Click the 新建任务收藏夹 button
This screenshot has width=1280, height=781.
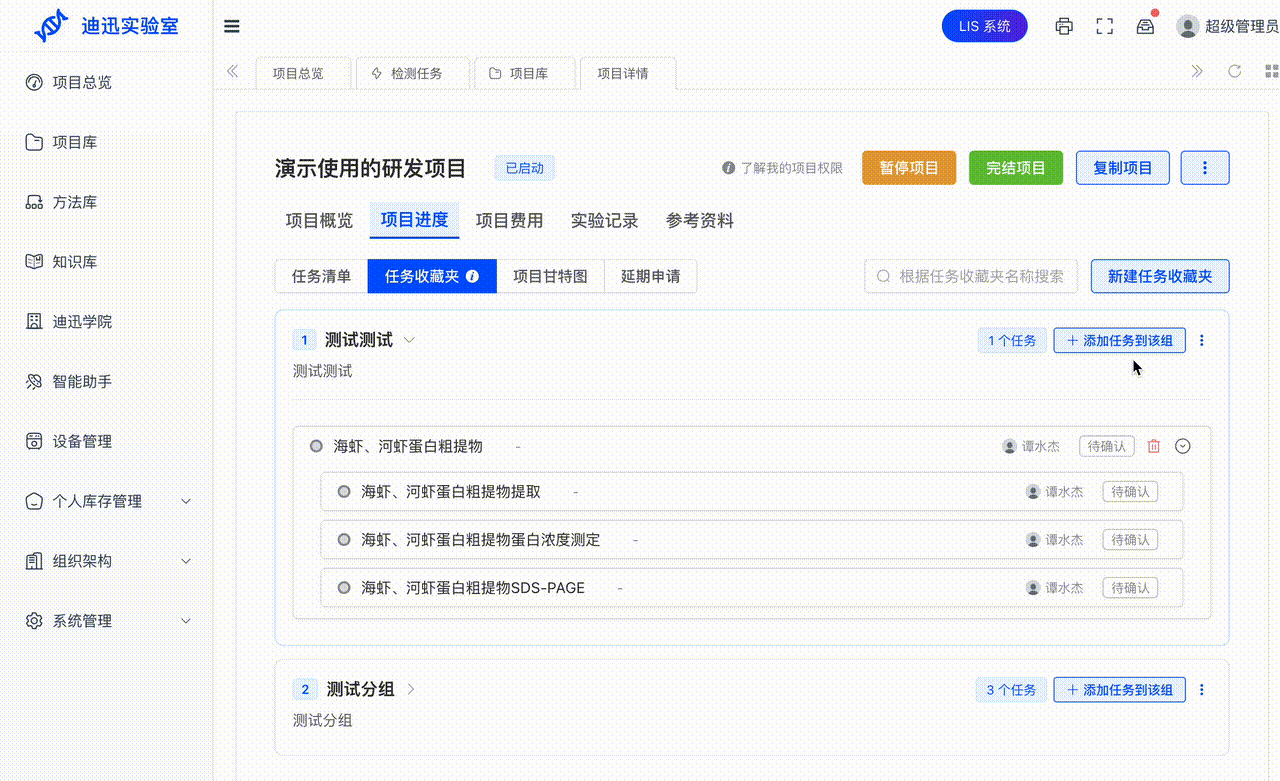[1160, 276]
